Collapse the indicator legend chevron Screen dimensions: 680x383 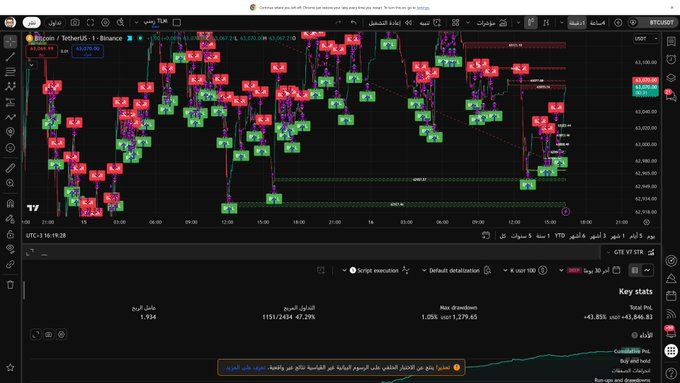31,65
